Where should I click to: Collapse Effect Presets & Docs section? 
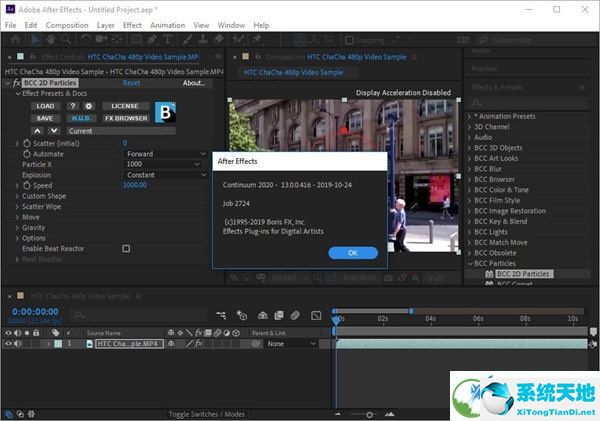[x=18, y=94]
